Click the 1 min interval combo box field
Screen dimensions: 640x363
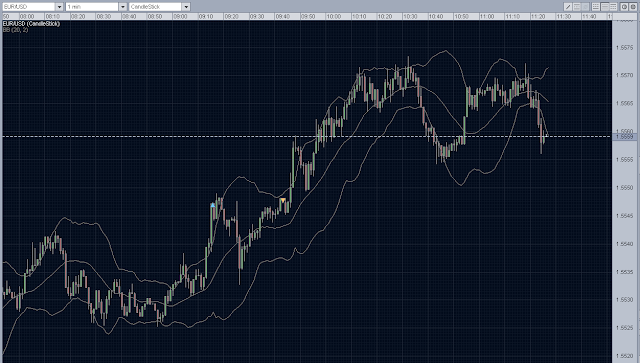(96, 7)
